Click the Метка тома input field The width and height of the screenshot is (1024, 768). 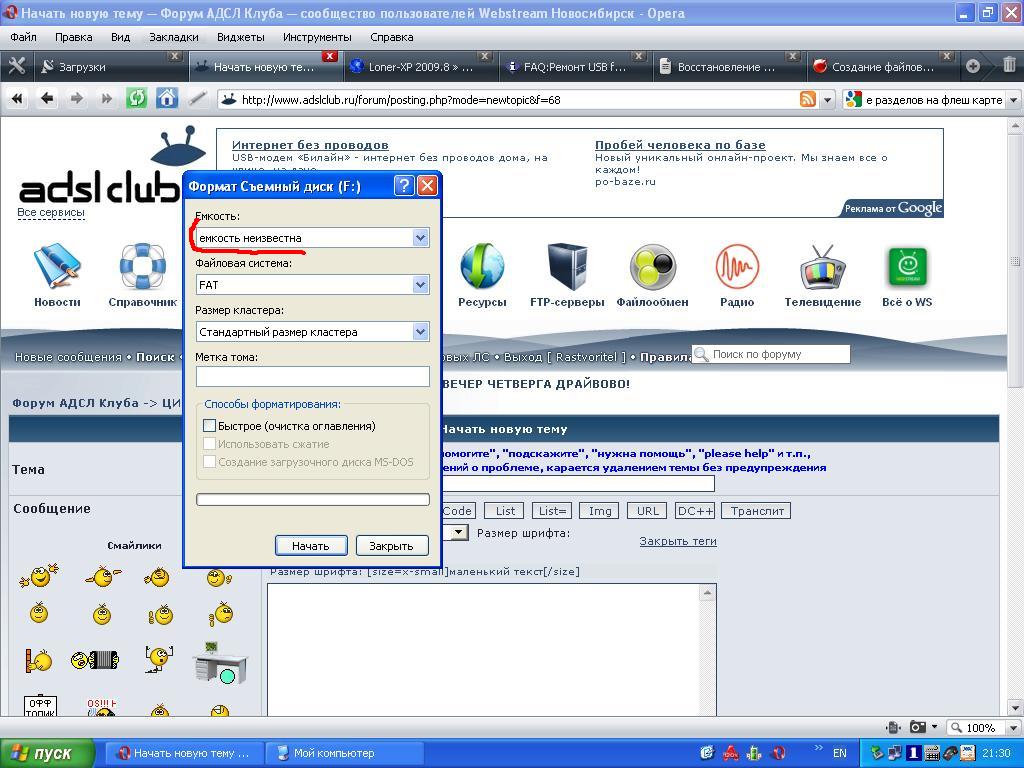point(312,376)
